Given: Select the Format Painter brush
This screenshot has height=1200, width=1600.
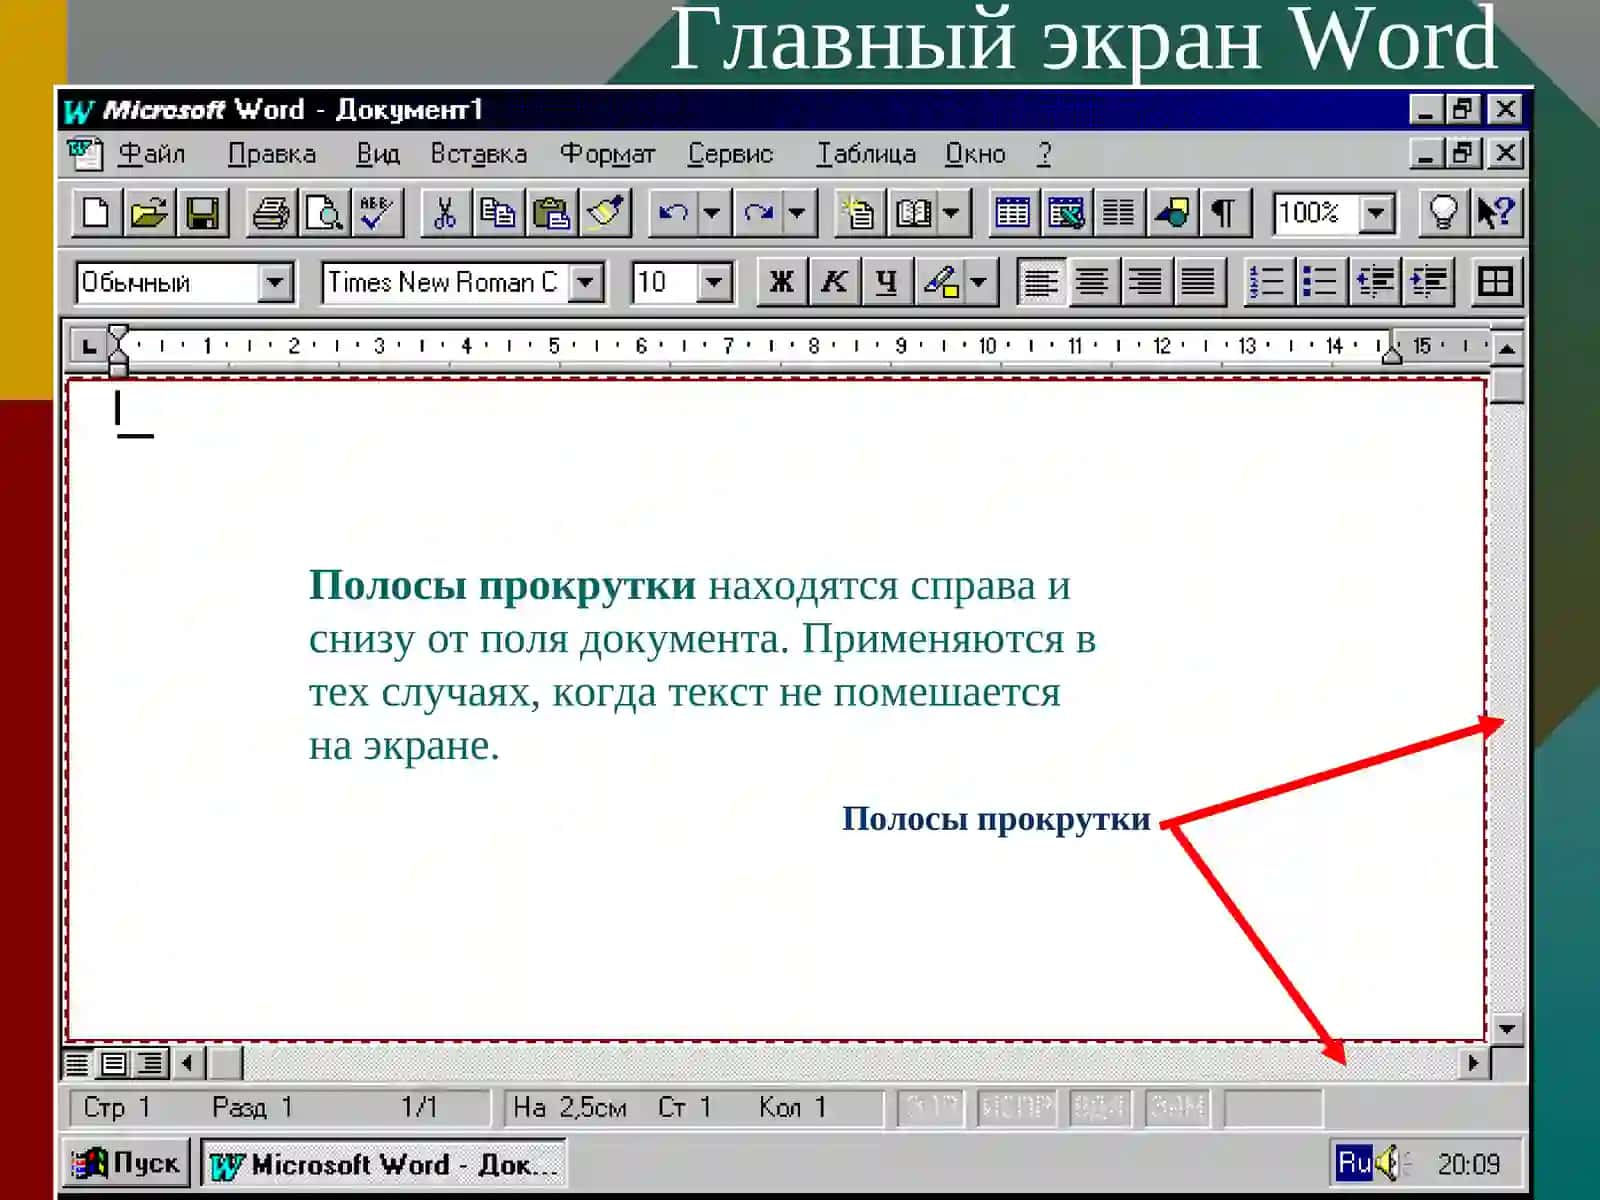Looking at the screenshot, I should [x=605, y=213].
